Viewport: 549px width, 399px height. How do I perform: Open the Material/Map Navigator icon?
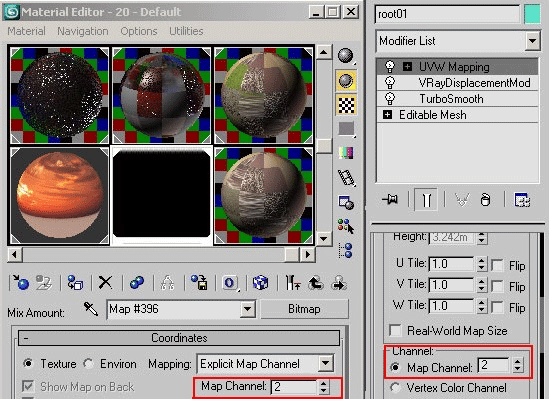[x=346, y=250]
